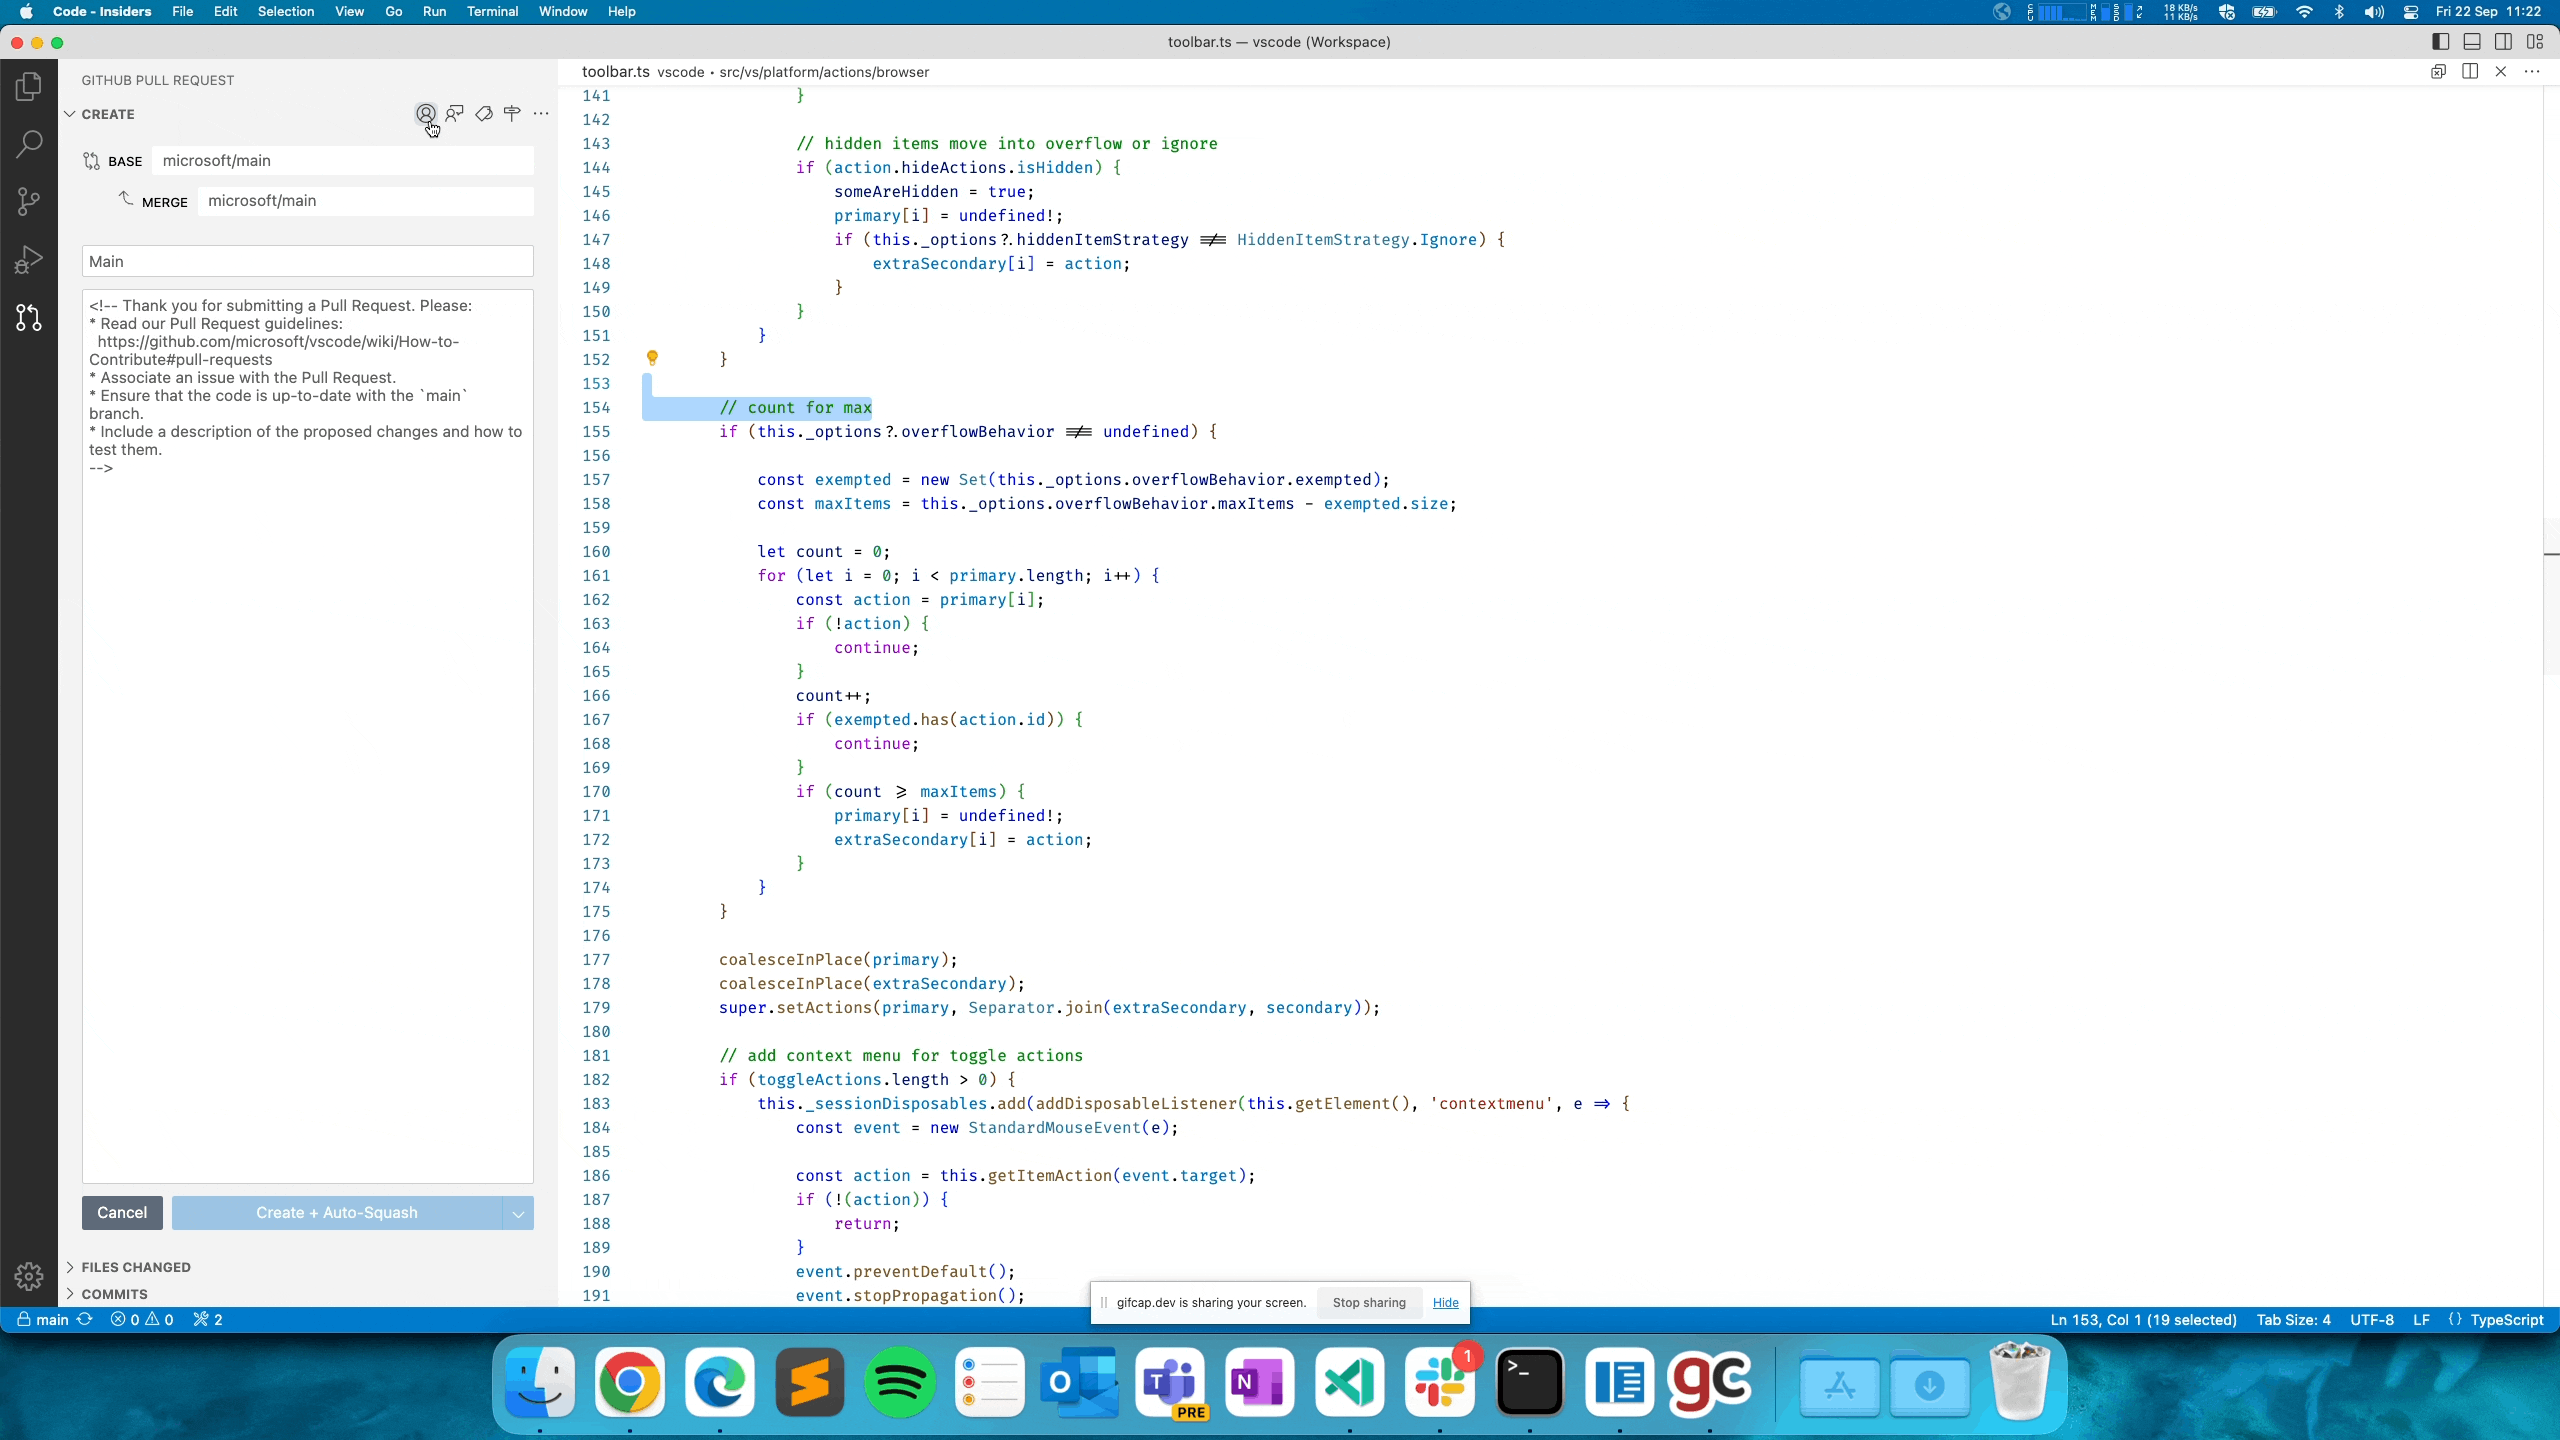Image resolution: width=2560 pixels, height=1440 pixels.
Task: Expand the FILES CHANGED section
Action: tap(135, 1266)
